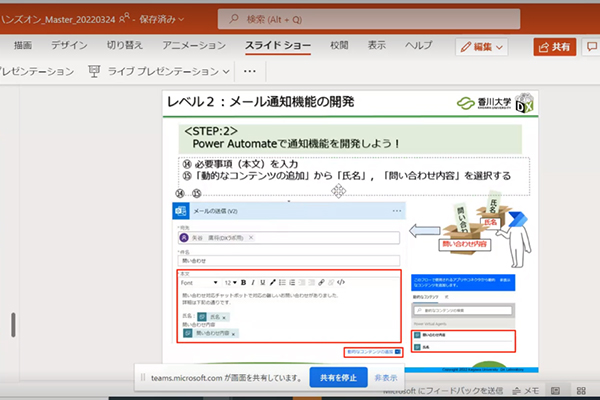Click the Bold B icon in editor
Viewport: 600px width, 400px height.
pyautogui.click(x=243, y=282)
